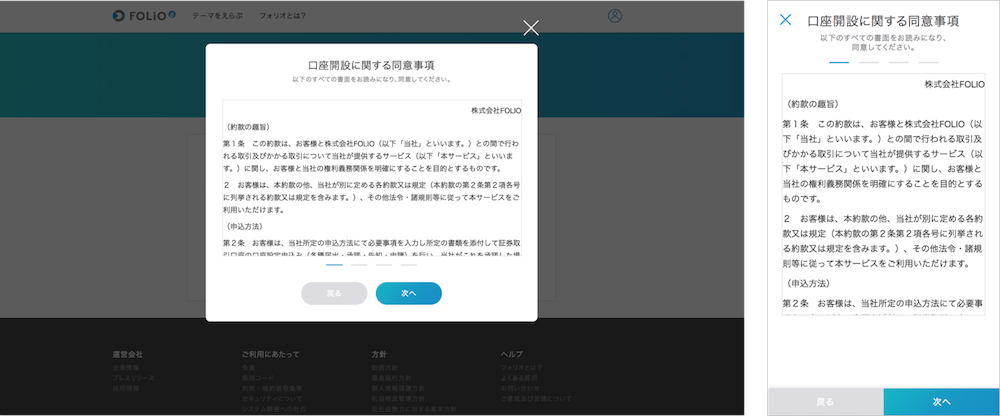Viewport: 1000px width, 416px height.
Task: Select the second step indicator in the mobile panel
Action: [x=869, y=62]
